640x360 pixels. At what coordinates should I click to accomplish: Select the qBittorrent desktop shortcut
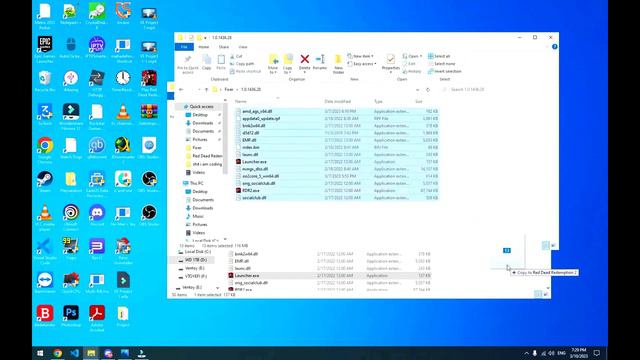coord(97,148)
